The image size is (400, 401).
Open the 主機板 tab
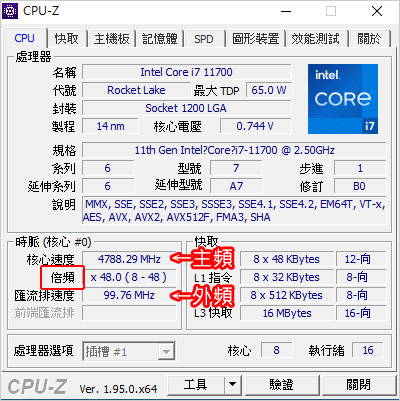111,39
